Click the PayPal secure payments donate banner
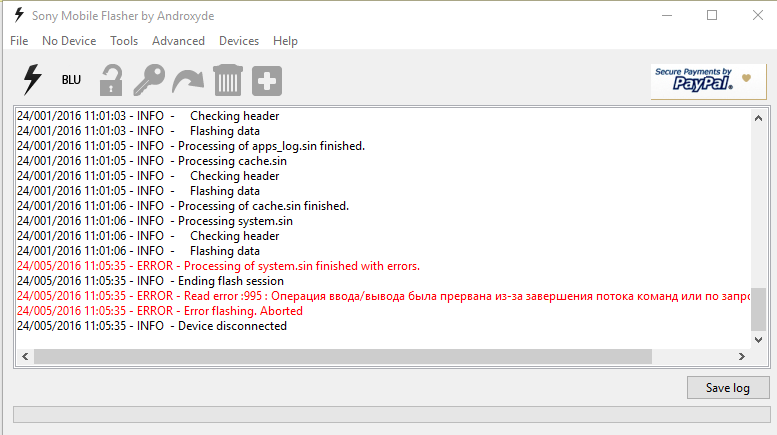Viewport: 777px width, 435px height. tap(709, 82)
